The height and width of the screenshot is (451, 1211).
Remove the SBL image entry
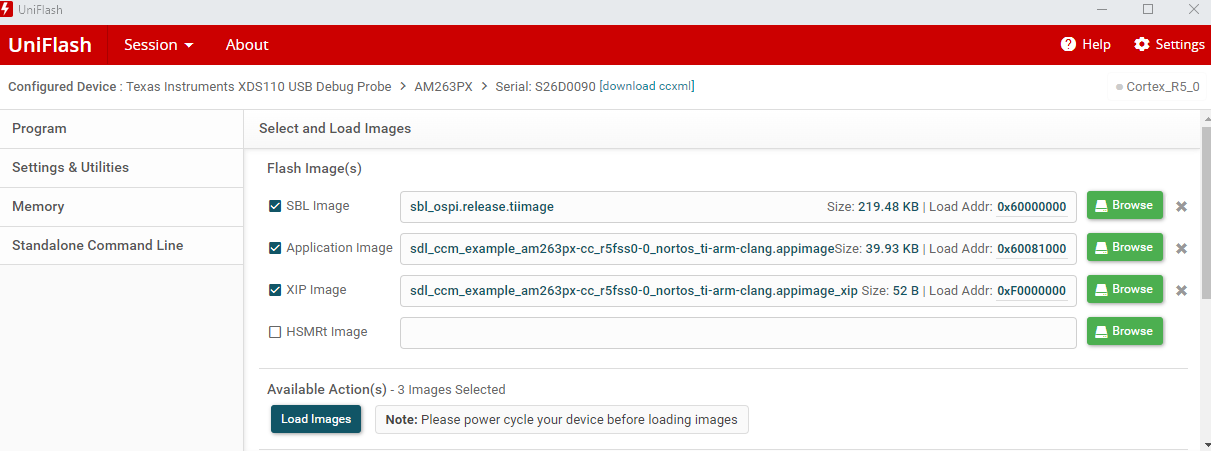1181,207
